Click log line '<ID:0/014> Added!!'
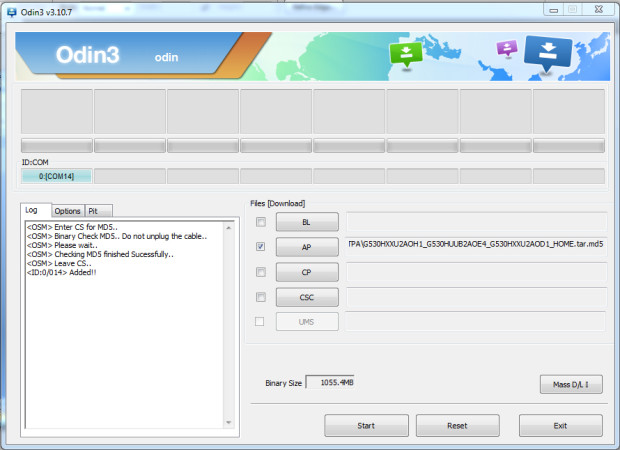Viewport: 620px width, 450px height. coord(61,272)
